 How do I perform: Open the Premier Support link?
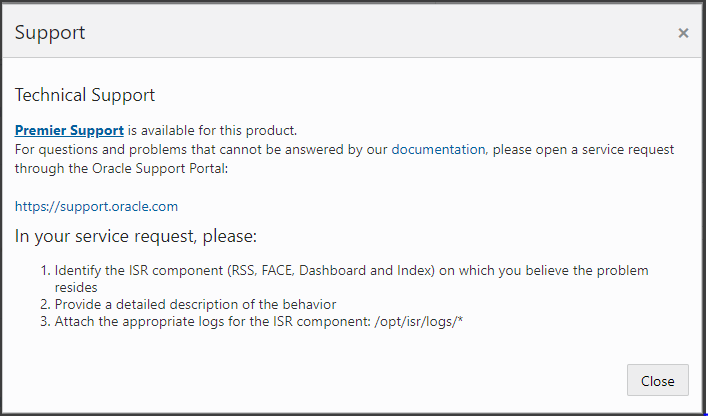[69, 130]
